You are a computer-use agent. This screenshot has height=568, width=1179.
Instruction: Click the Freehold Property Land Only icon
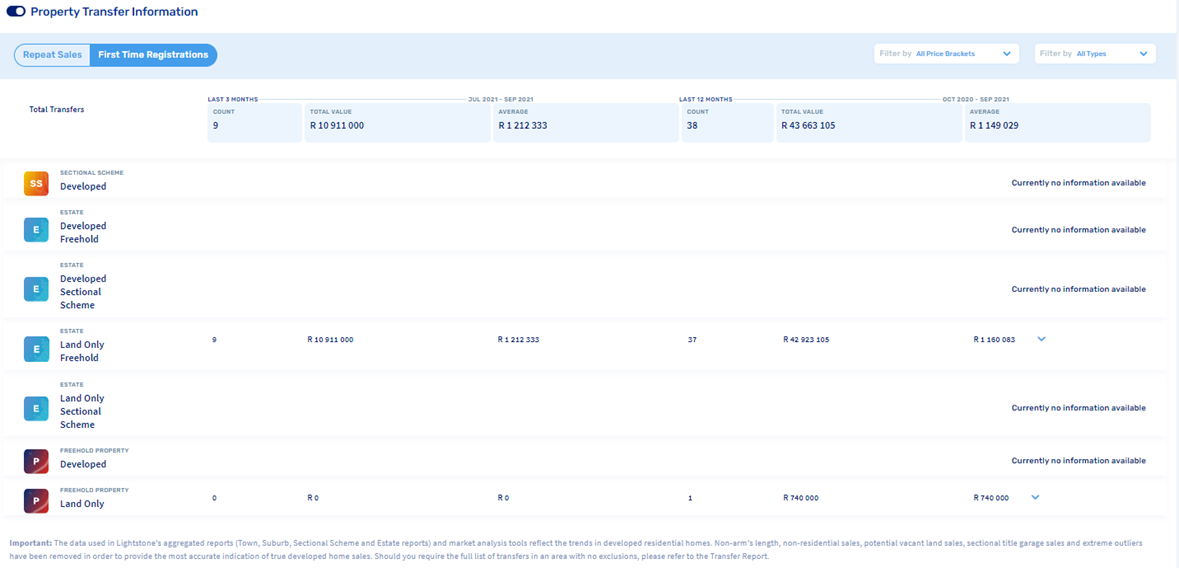tap(36, 500)
